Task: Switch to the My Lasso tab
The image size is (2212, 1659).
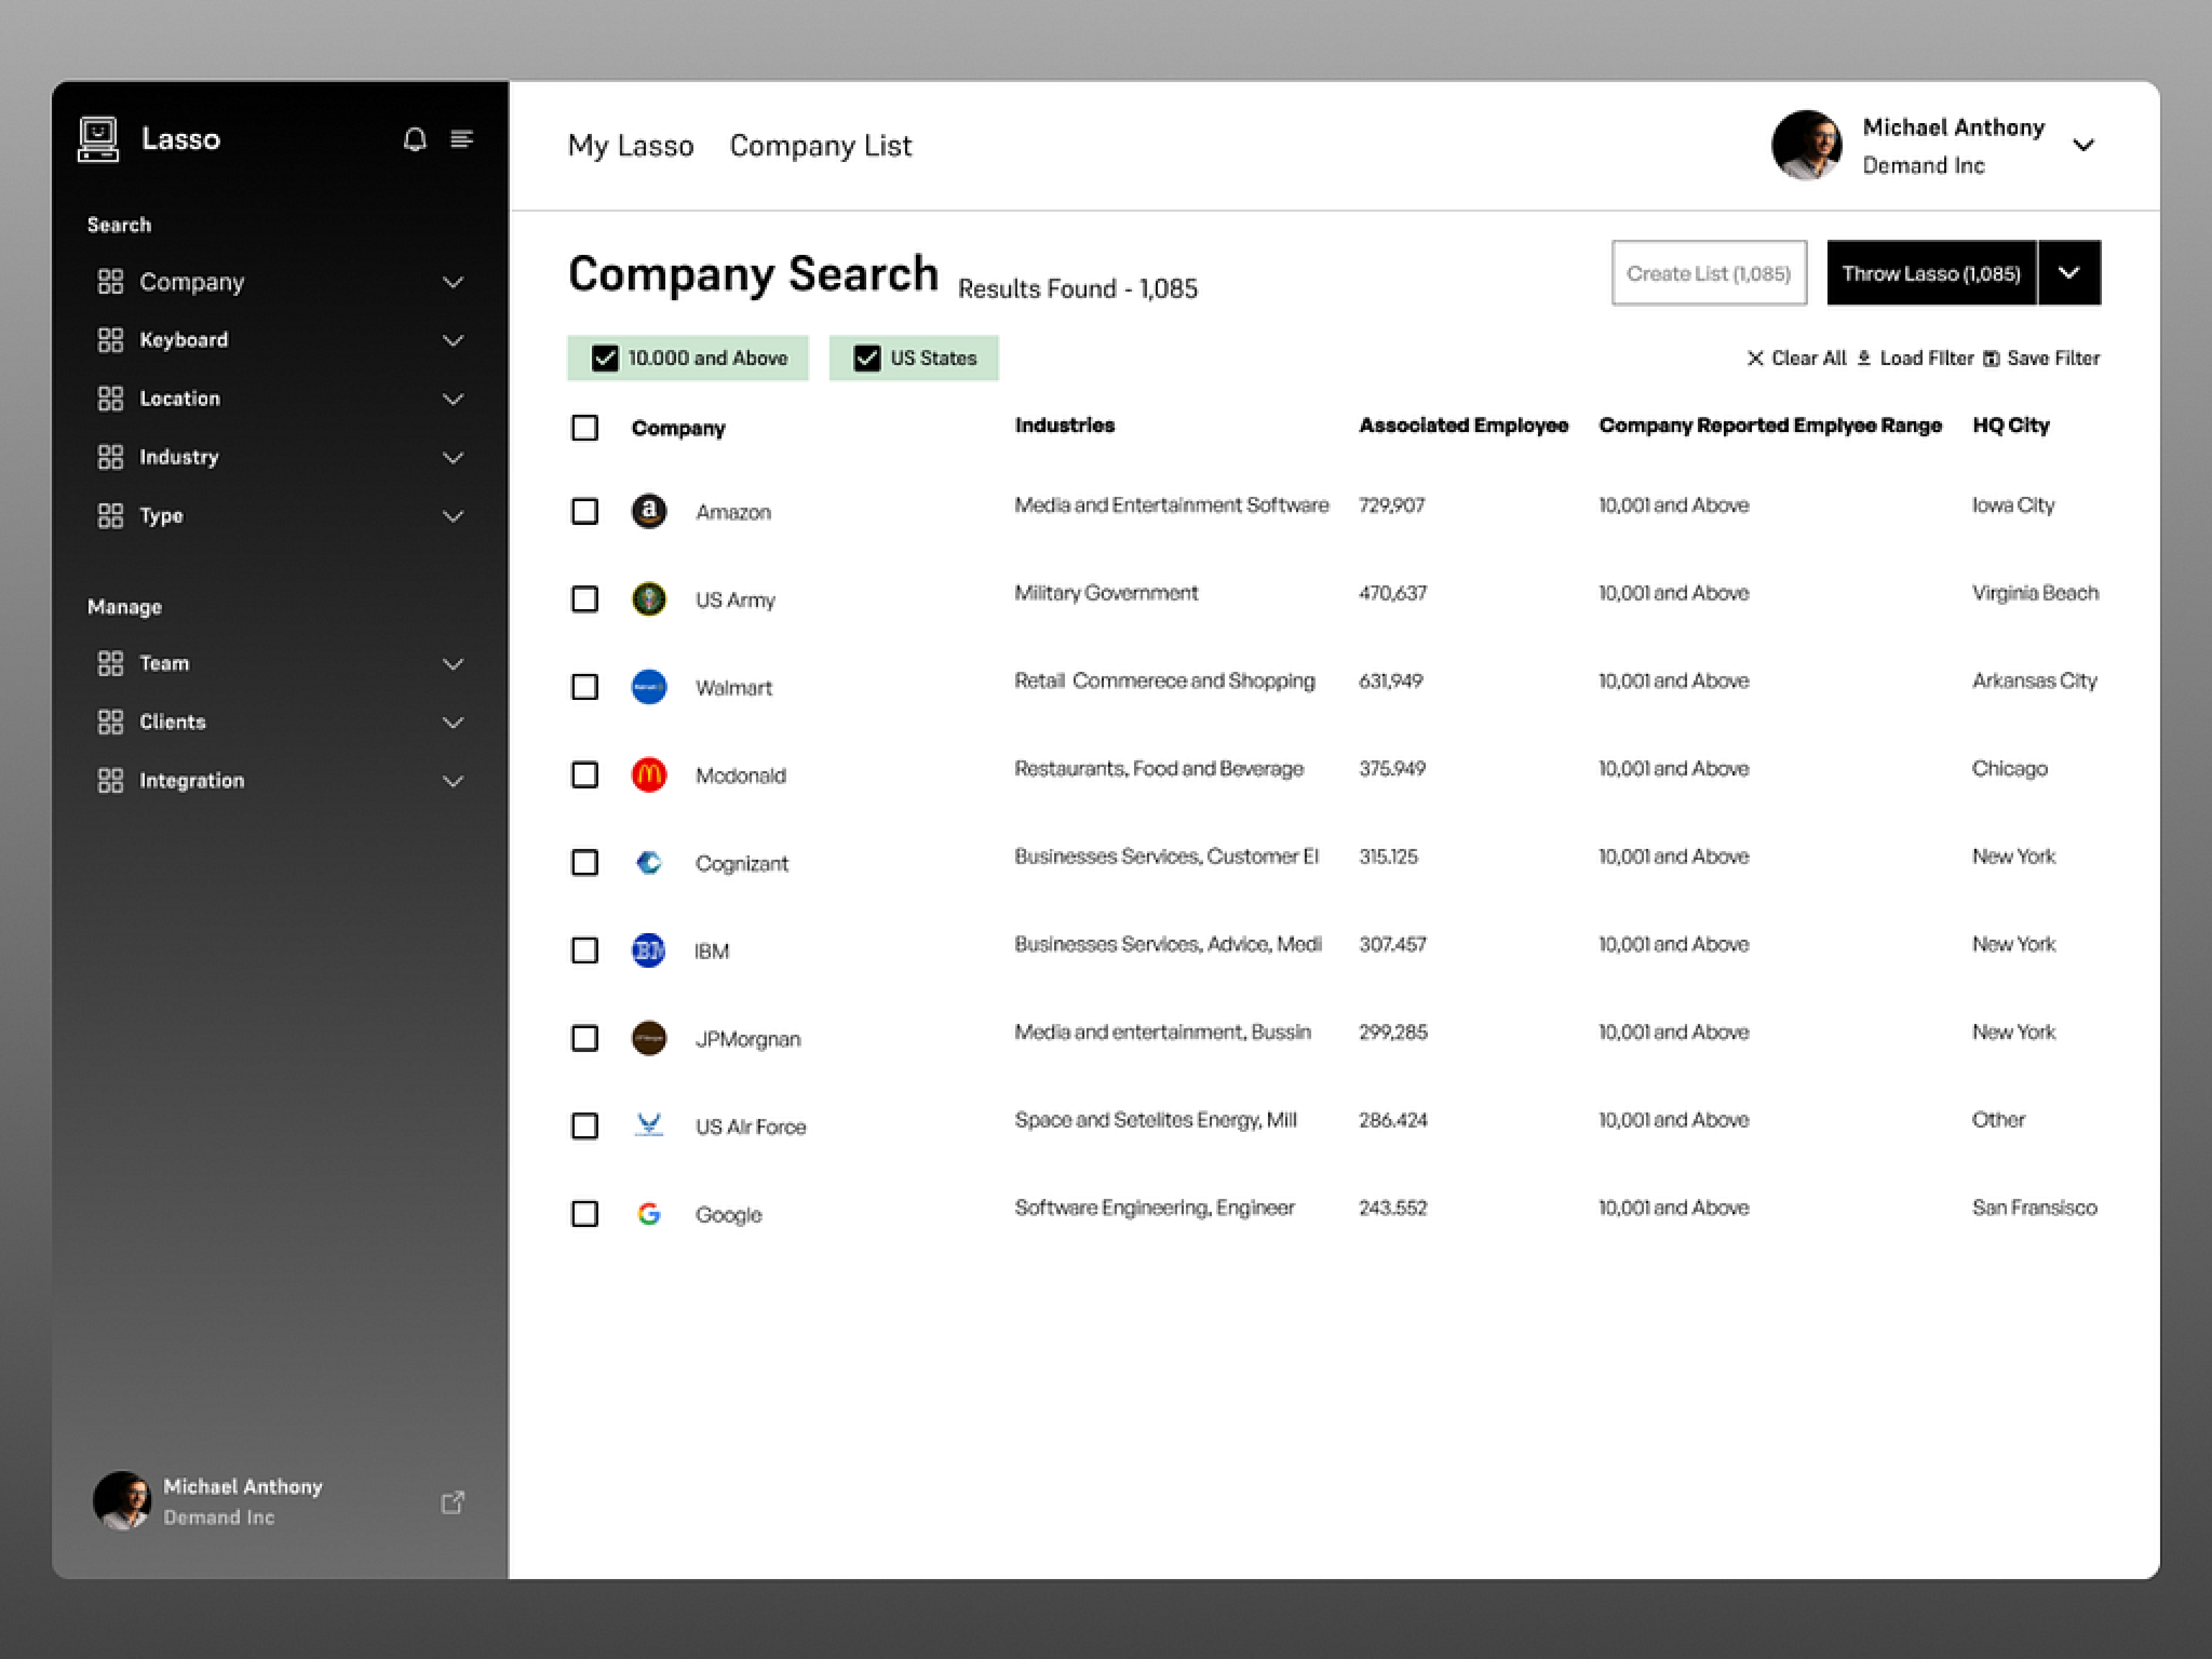Action: (630, 146)
